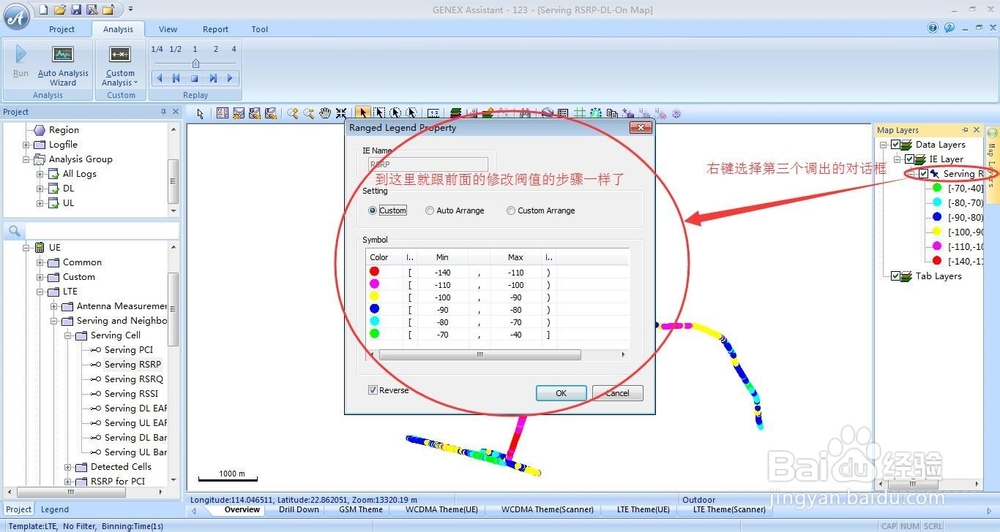The height and width of the screenshot is (532, 1000).
Task: Open the Report ribbon tab
Action: tap(216, 29)
